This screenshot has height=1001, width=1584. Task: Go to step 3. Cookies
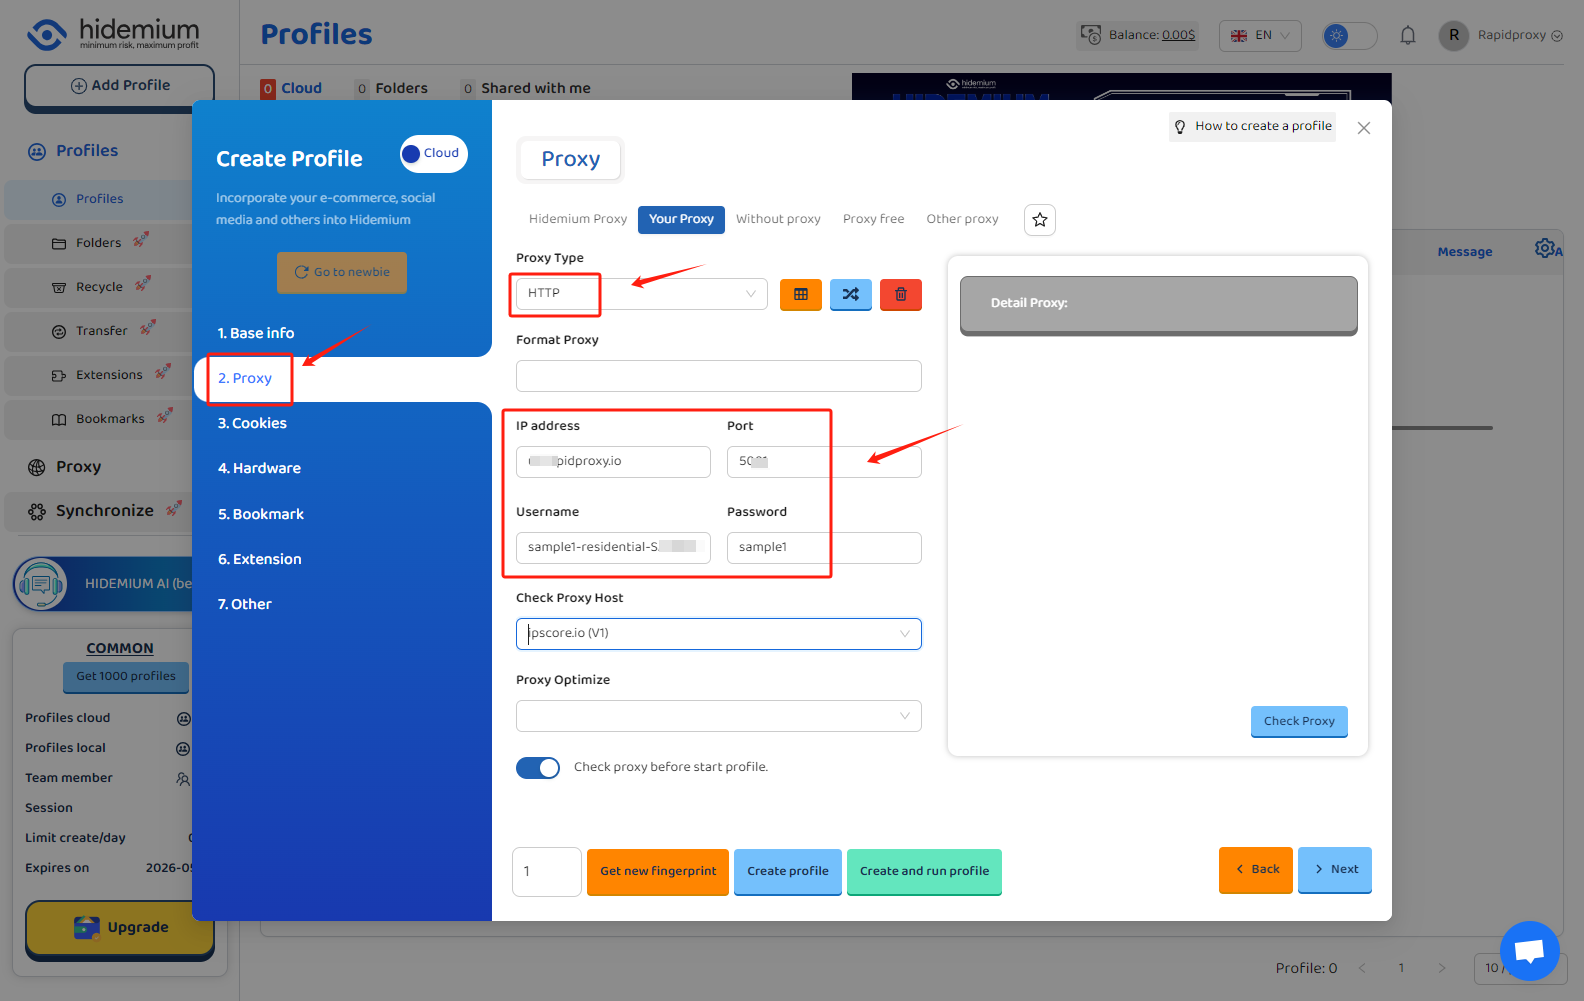[x=252, y=424]
